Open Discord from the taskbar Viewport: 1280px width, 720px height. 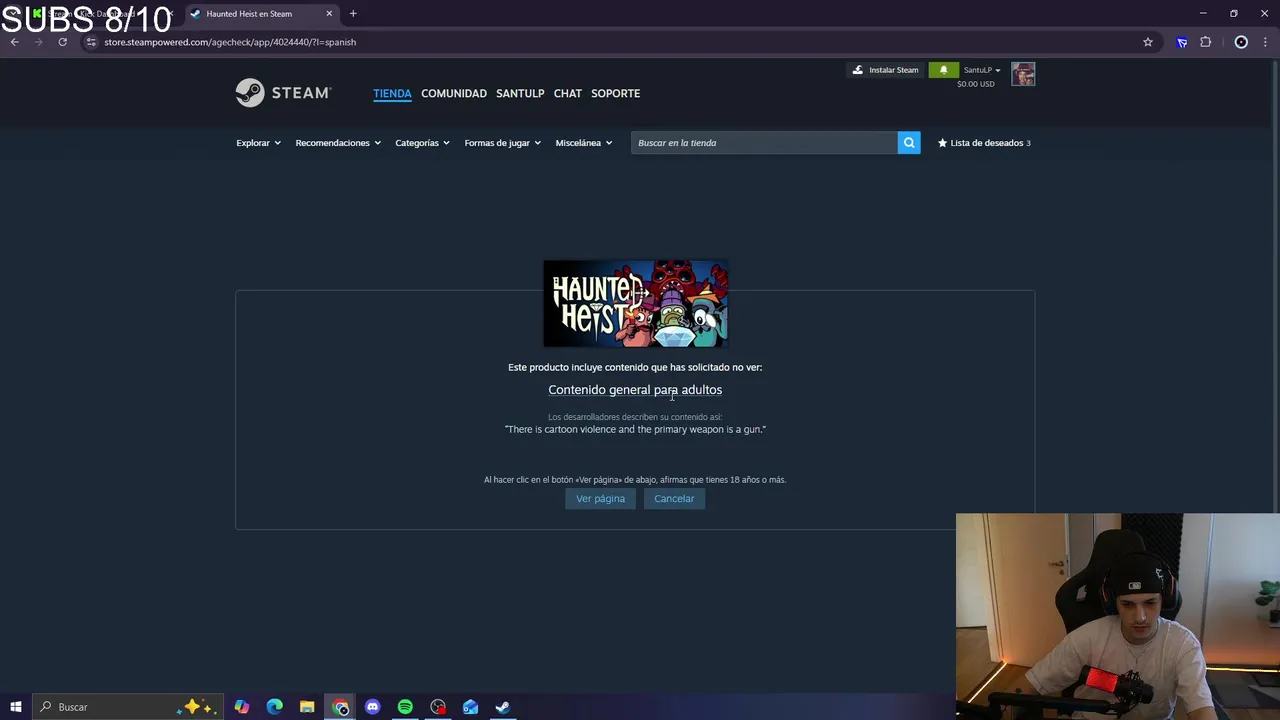pyautogui.click(x=373, y=707)
